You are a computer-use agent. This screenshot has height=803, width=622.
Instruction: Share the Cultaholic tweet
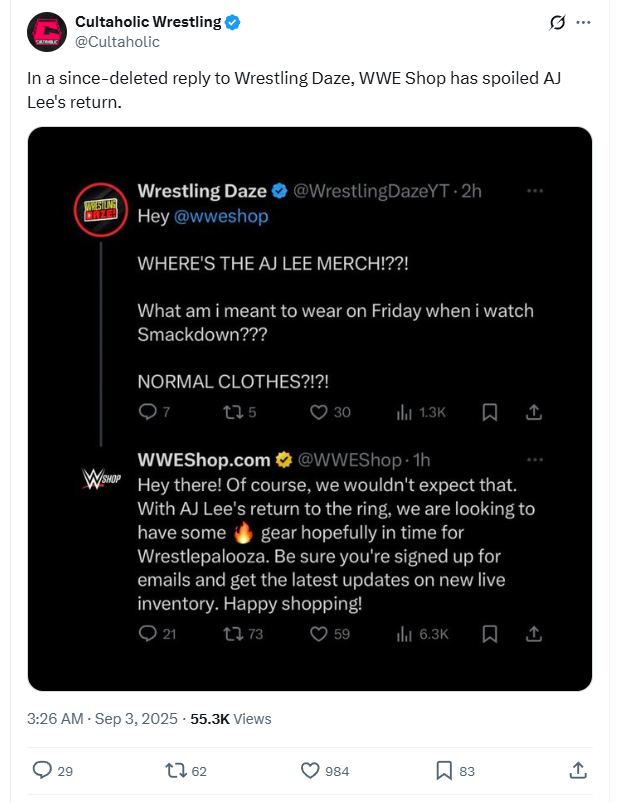(577, 770)
